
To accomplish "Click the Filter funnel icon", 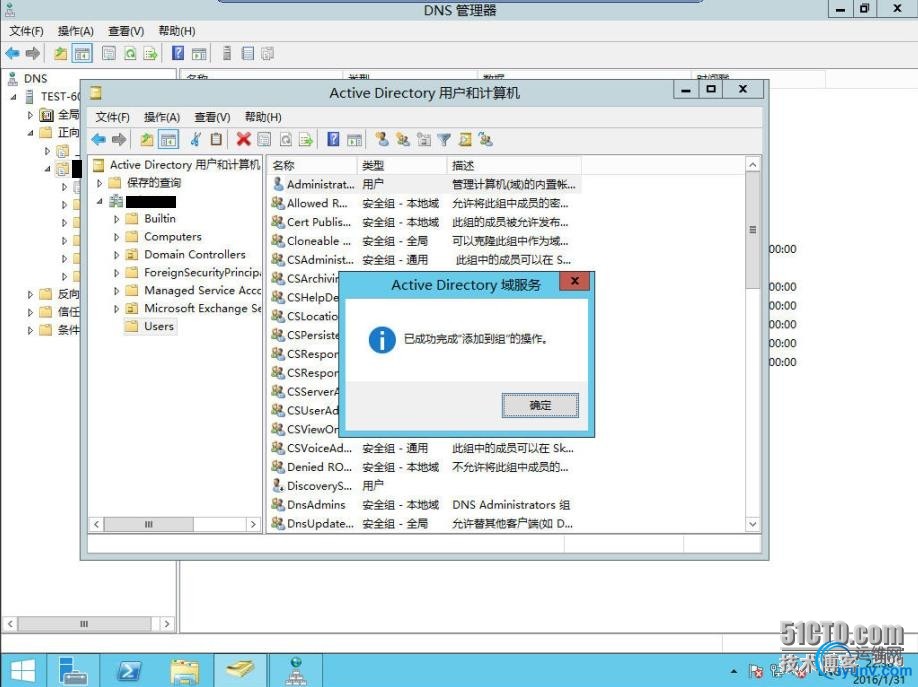I will pyautogui.click(x=444, y=139).
